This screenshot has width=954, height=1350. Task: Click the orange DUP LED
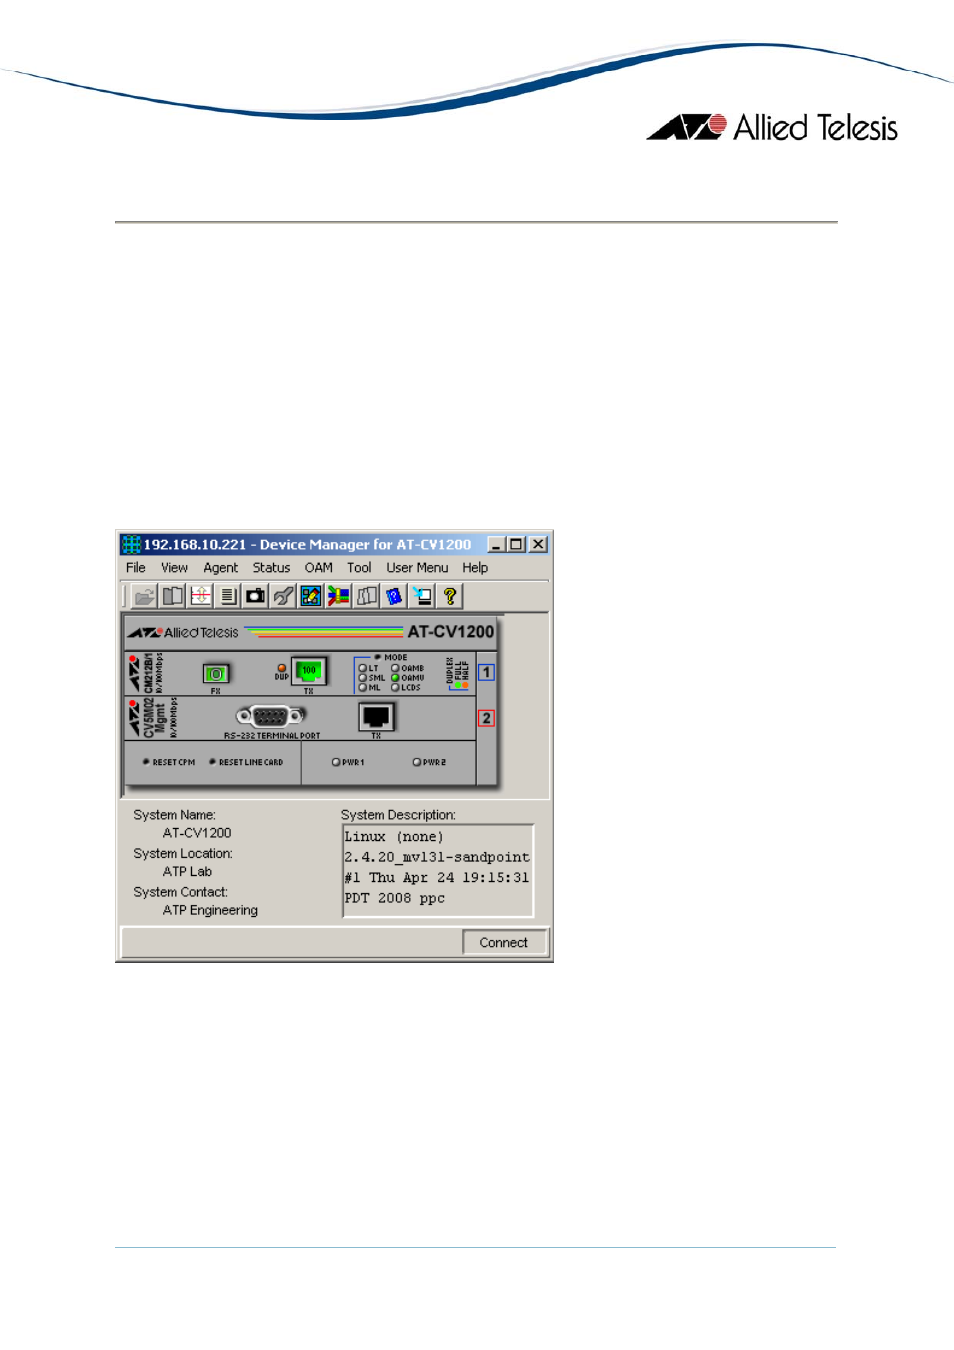coord(282,668)
